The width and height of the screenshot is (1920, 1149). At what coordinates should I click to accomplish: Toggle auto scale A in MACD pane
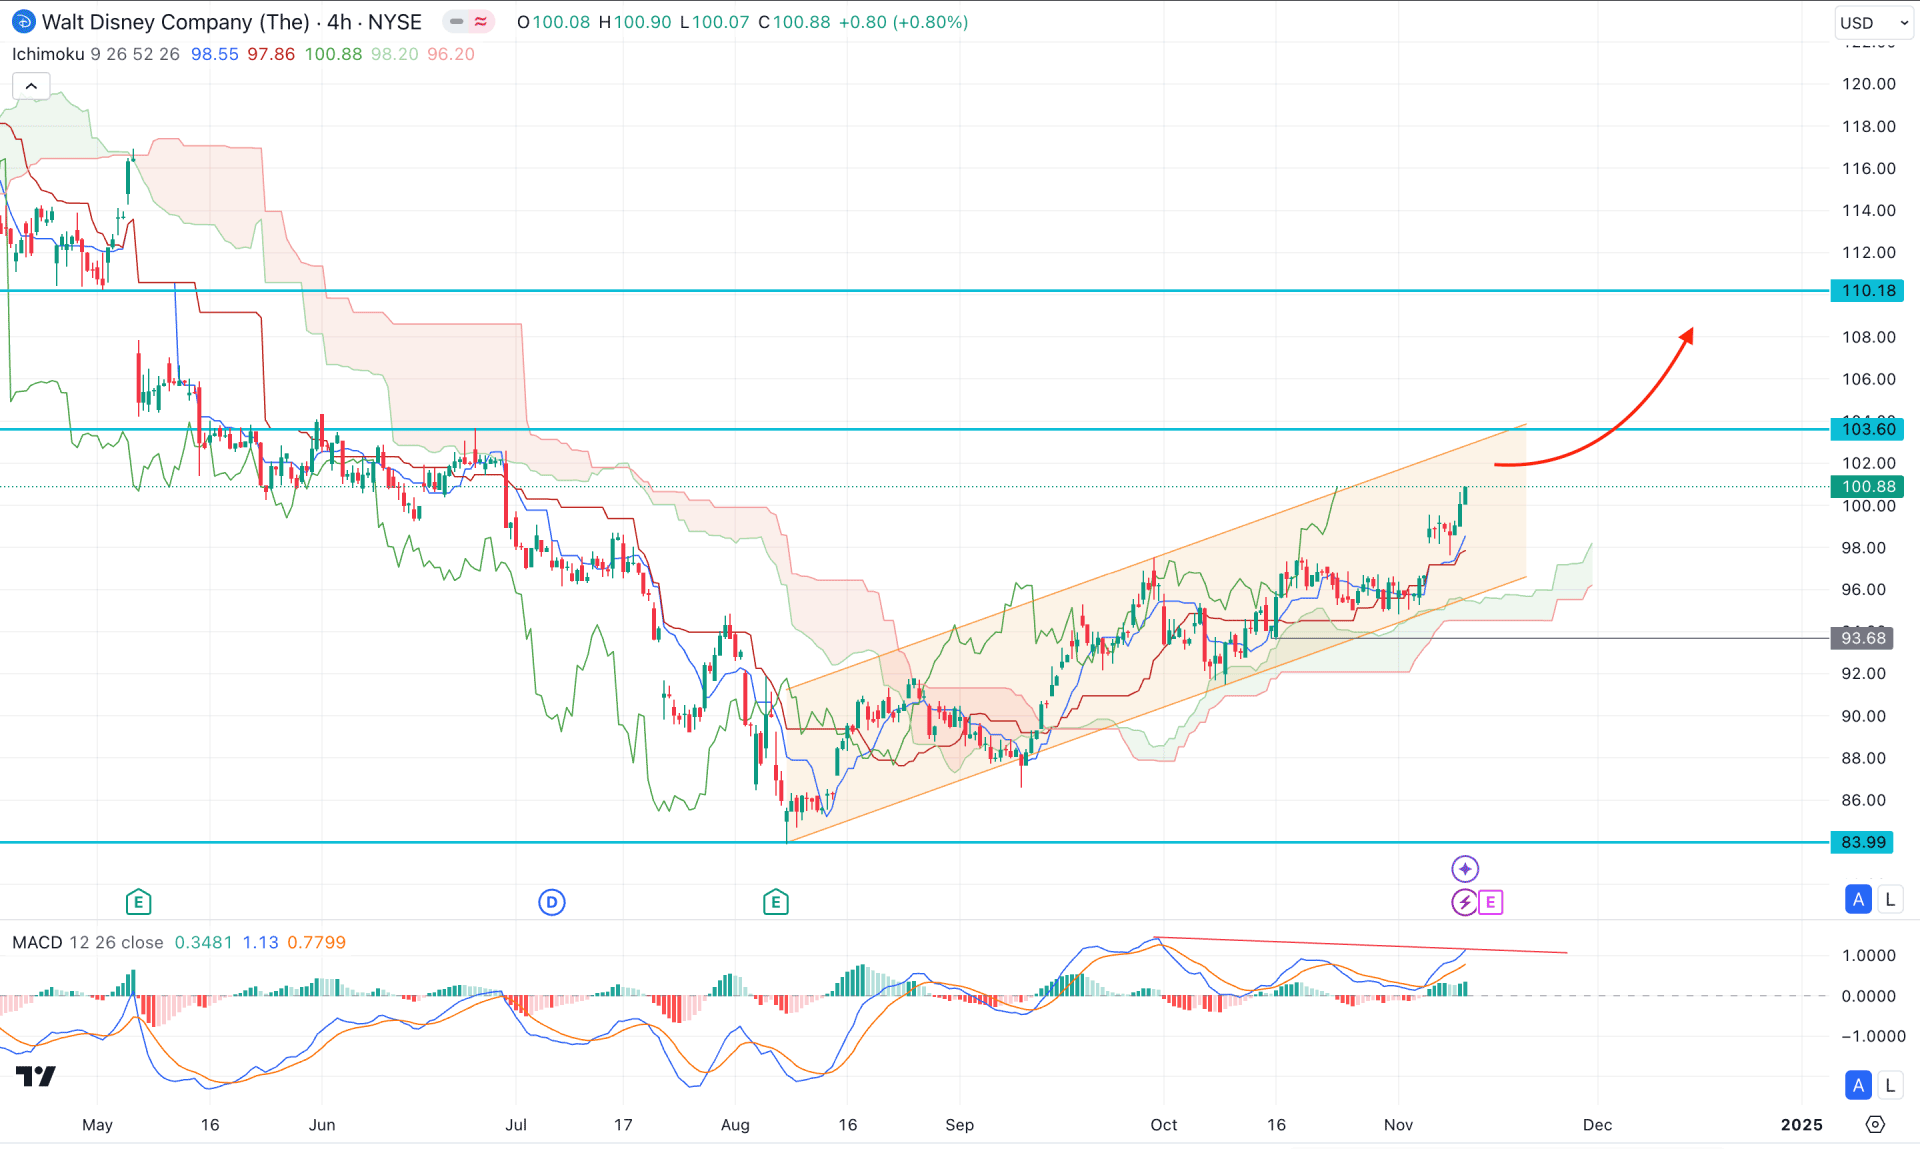1858,1084
